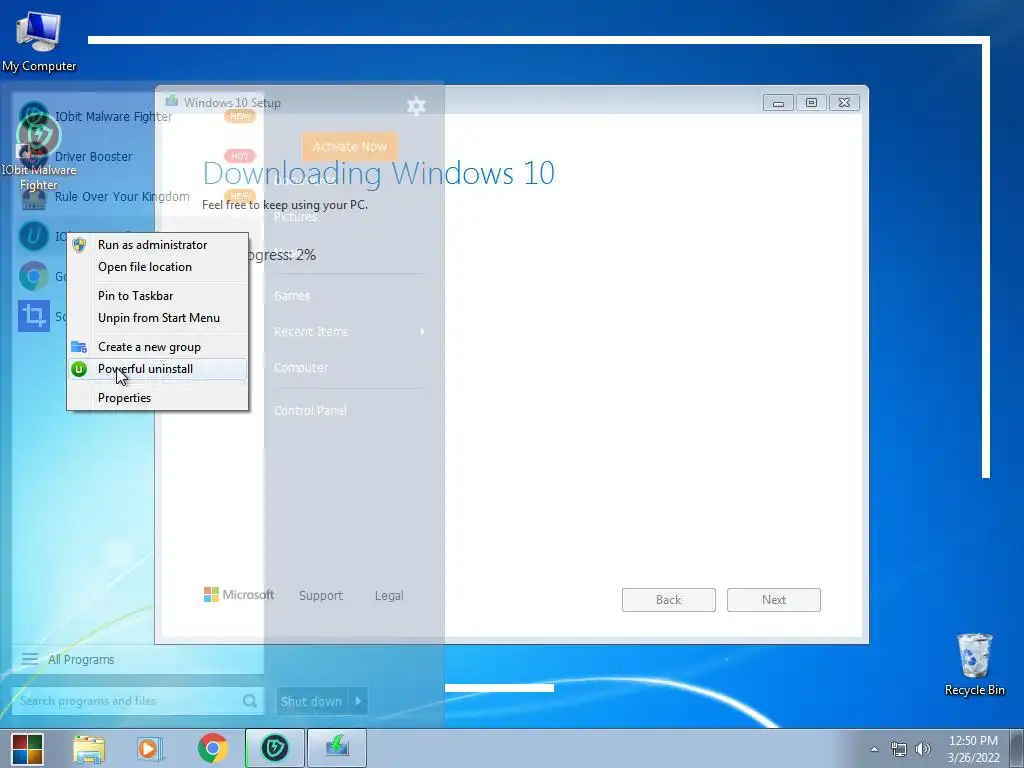Select Open file location entry
The image size is (1024, 768).
(157, 267)
